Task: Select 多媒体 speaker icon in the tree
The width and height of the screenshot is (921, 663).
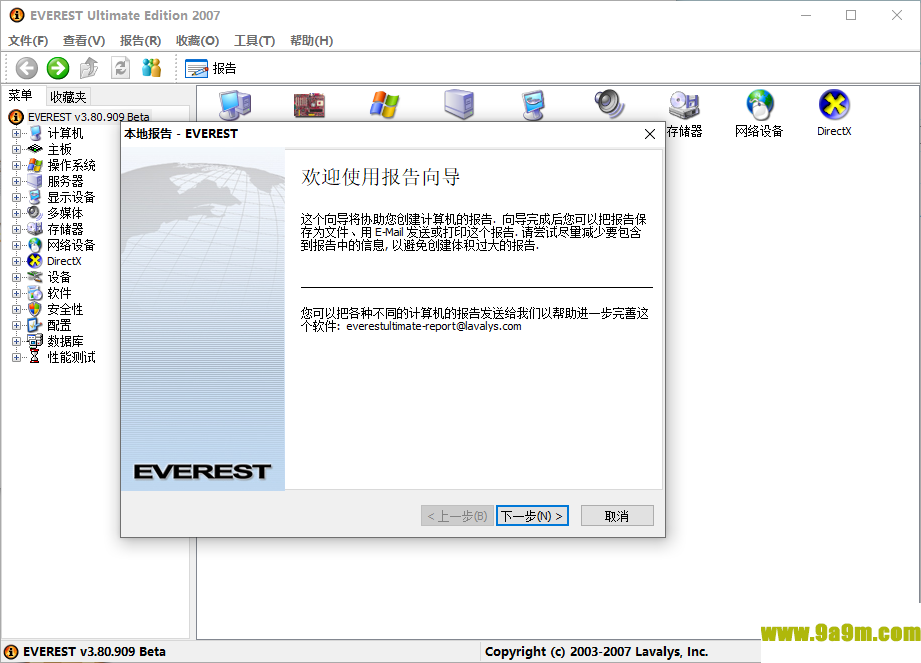Action: click(35, 213)
